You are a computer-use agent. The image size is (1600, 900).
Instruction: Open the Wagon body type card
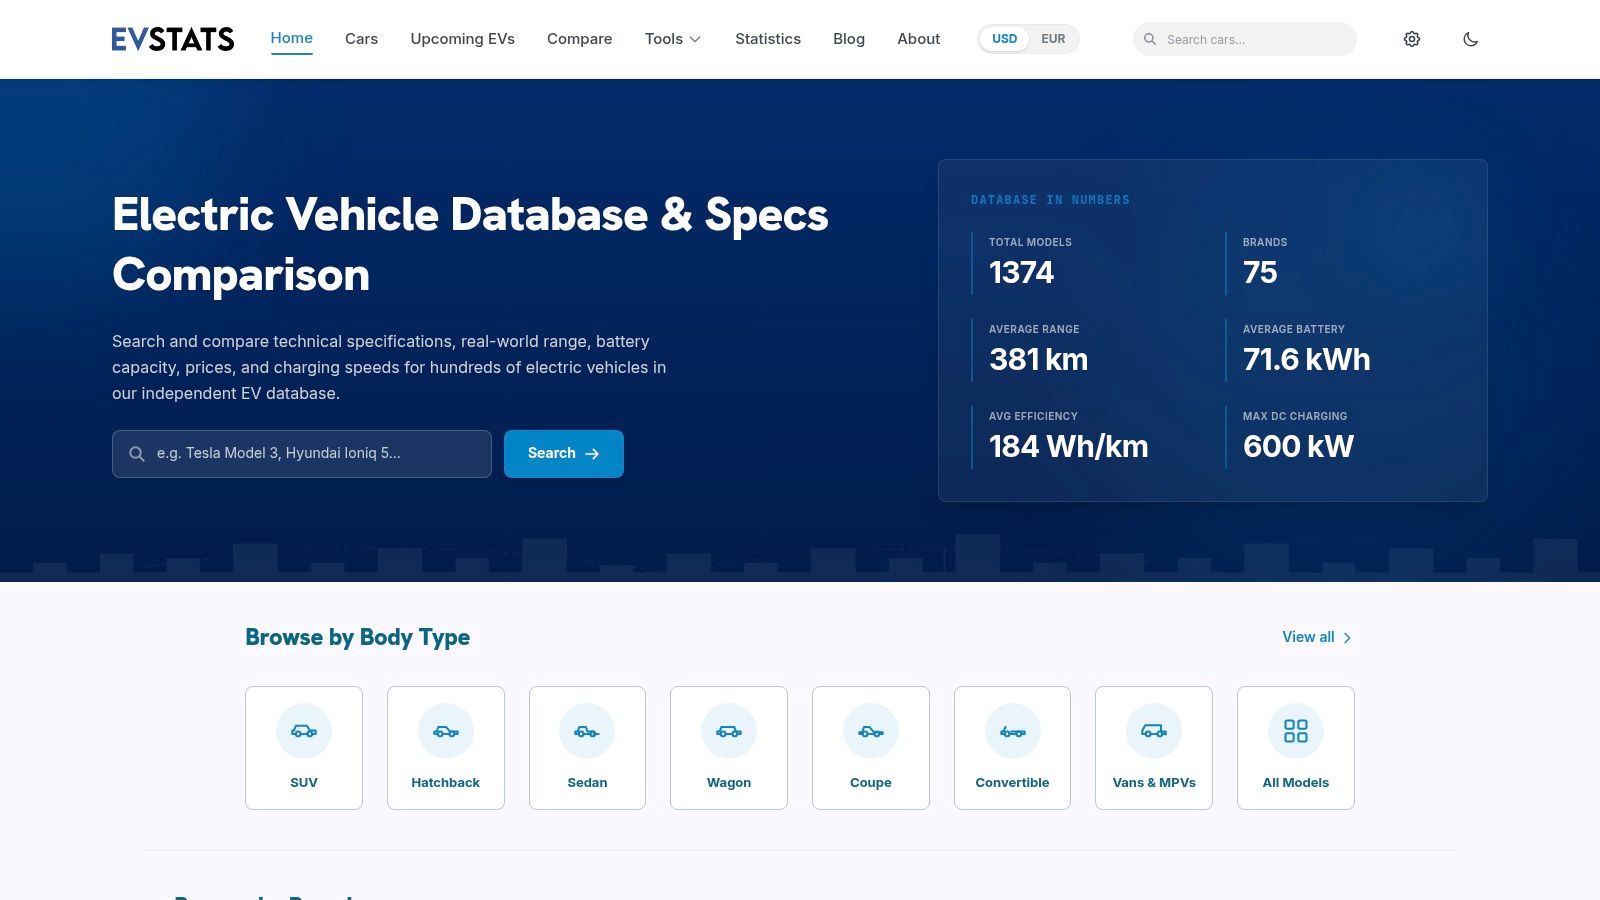[729, 748]
